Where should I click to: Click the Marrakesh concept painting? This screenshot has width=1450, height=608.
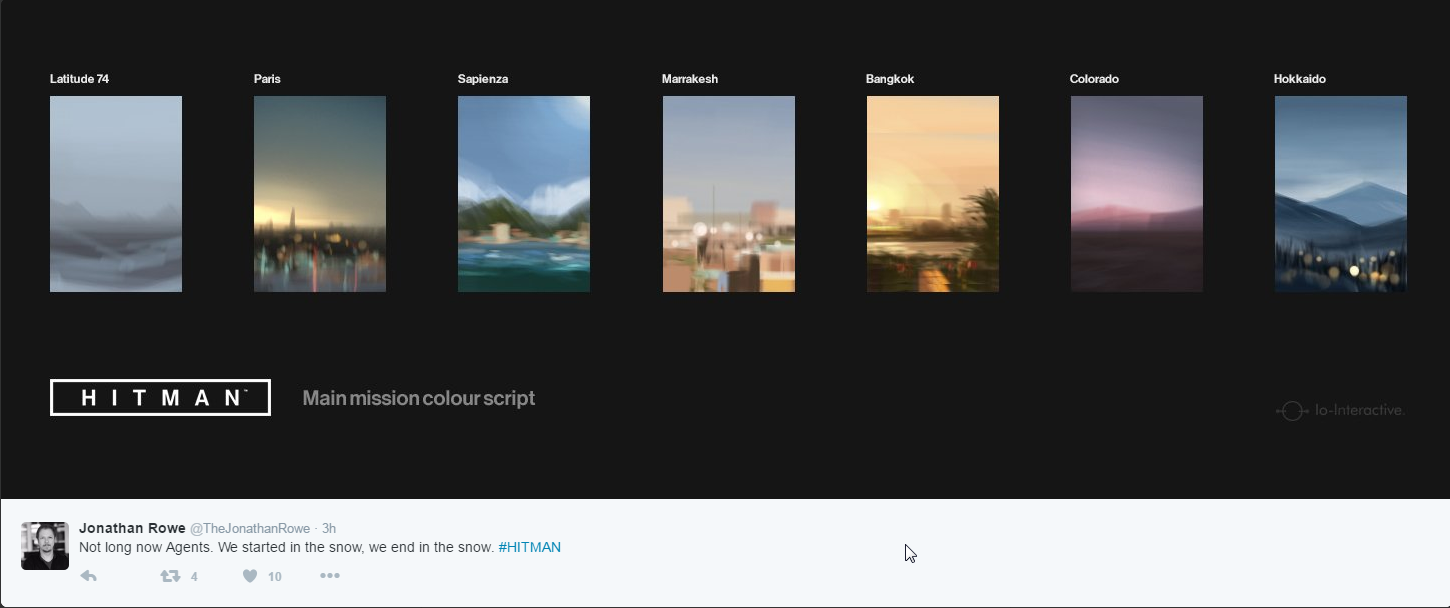point(729,194)
